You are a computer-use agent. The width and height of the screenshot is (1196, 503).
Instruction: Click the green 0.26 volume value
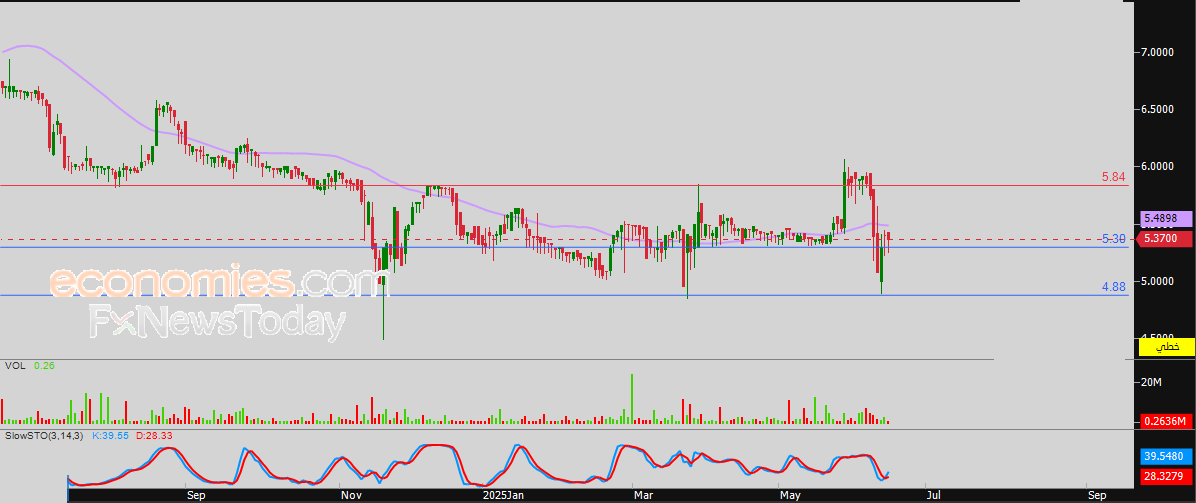pyautogui.click(x=43, y=366)
